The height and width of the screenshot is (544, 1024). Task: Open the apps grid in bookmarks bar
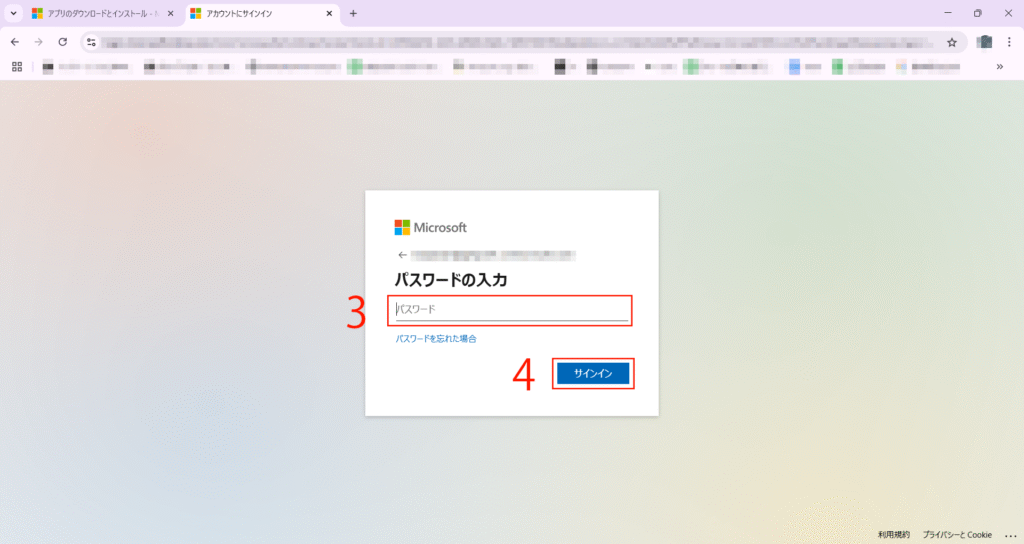tap(17, 67)
